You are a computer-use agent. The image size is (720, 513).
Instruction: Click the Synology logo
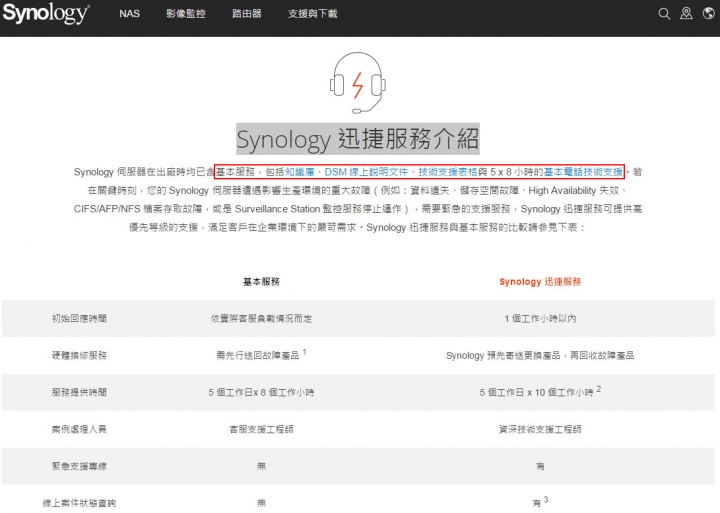[46, 13]
